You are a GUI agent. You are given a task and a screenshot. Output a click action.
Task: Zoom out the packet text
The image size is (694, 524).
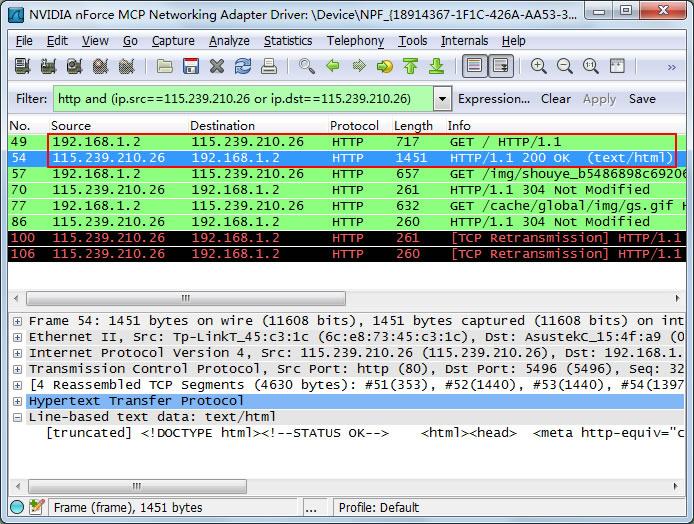click(565, 66)
